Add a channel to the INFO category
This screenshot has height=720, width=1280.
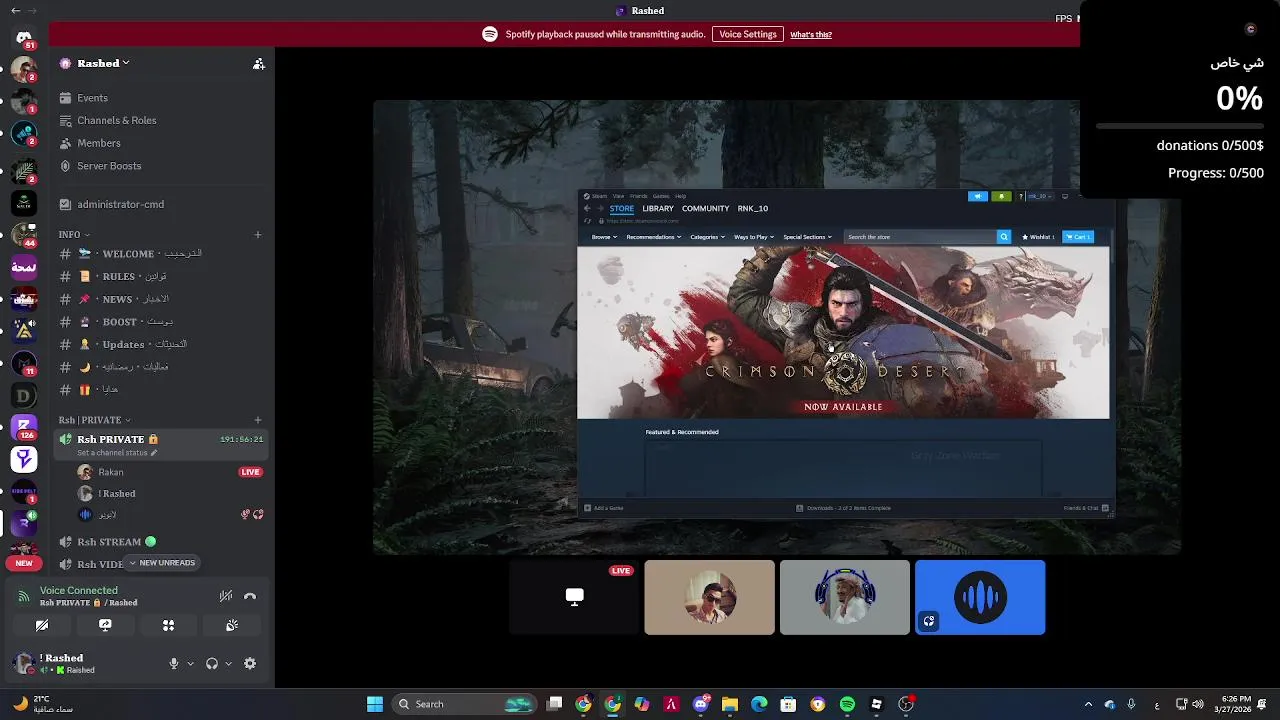tap(258, 235)
